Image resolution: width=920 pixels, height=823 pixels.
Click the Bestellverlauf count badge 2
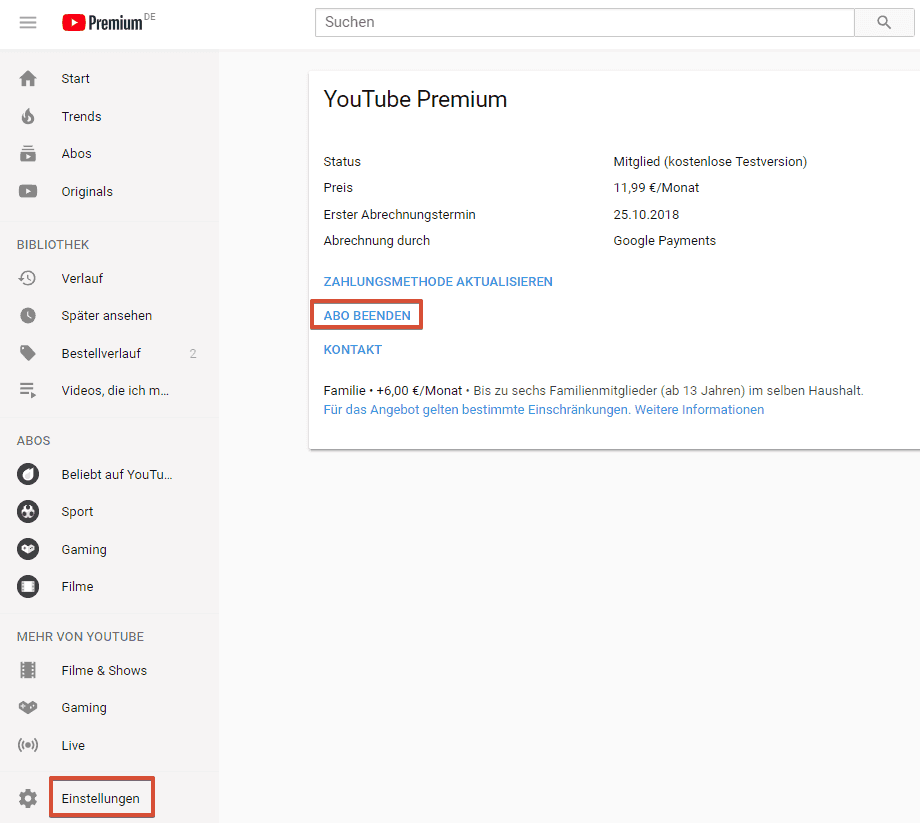point(192,354)
